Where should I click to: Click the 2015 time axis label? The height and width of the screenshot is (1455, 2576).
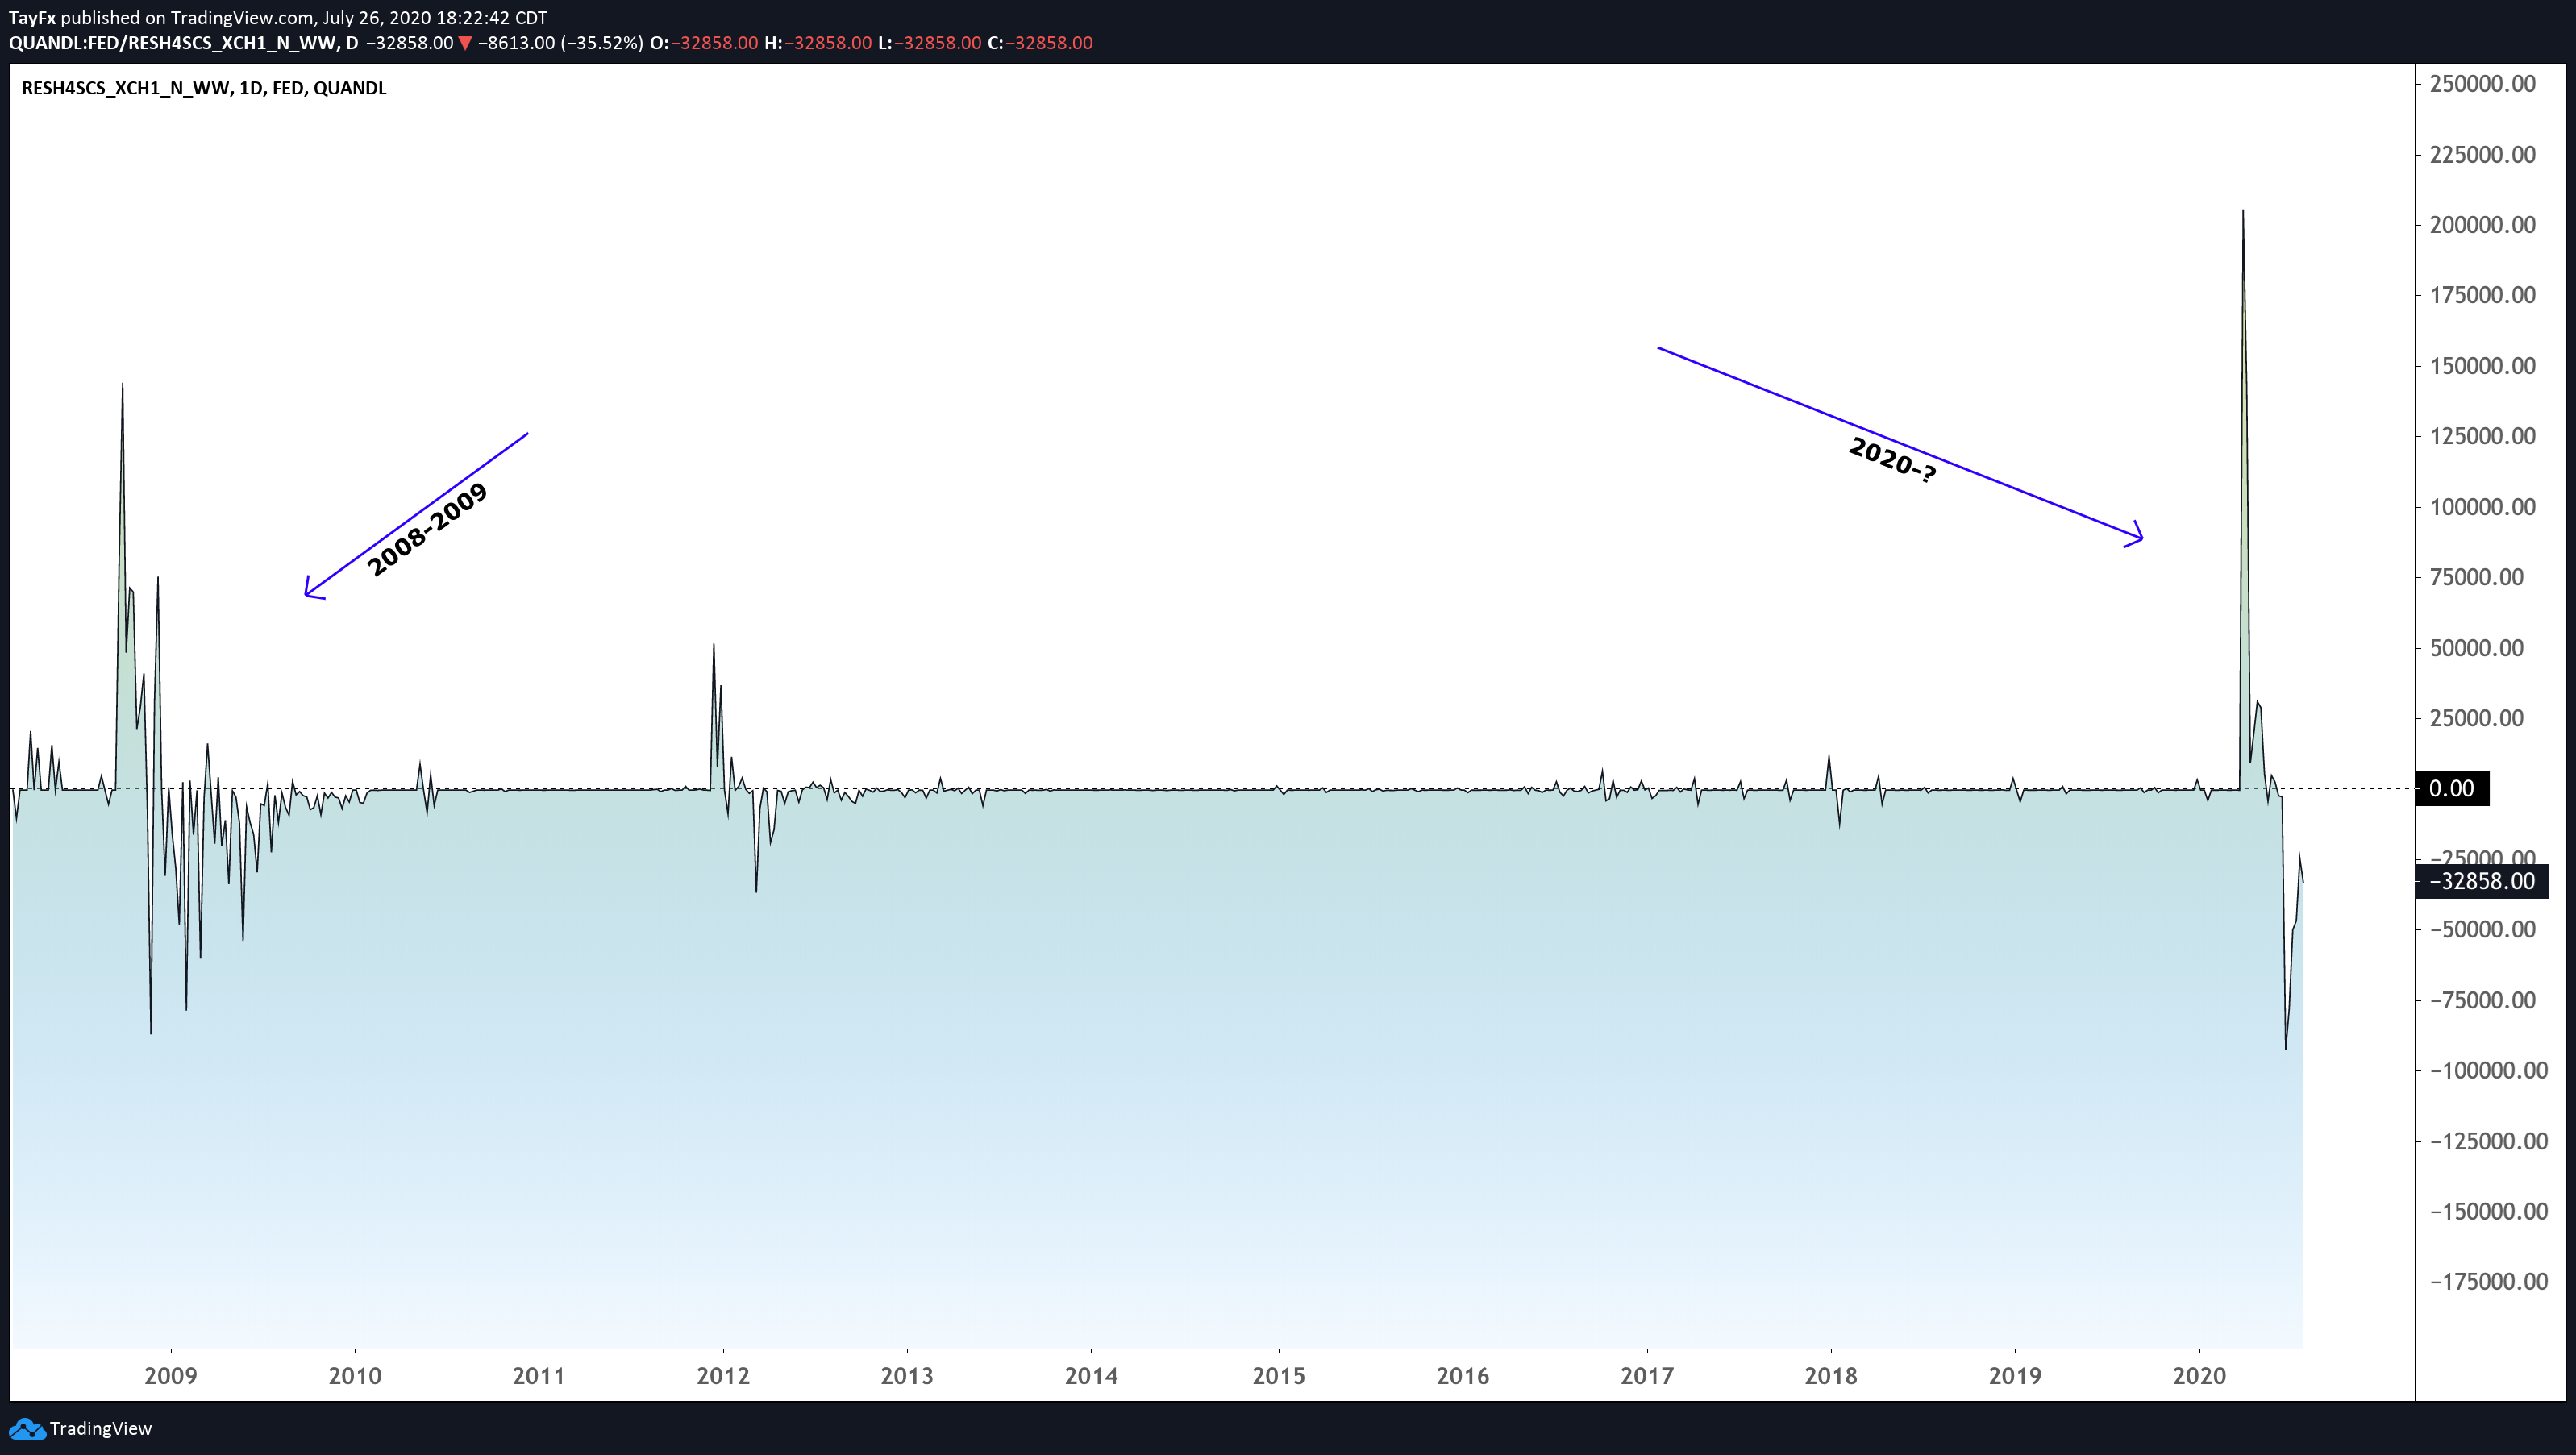(1279, 1376)
